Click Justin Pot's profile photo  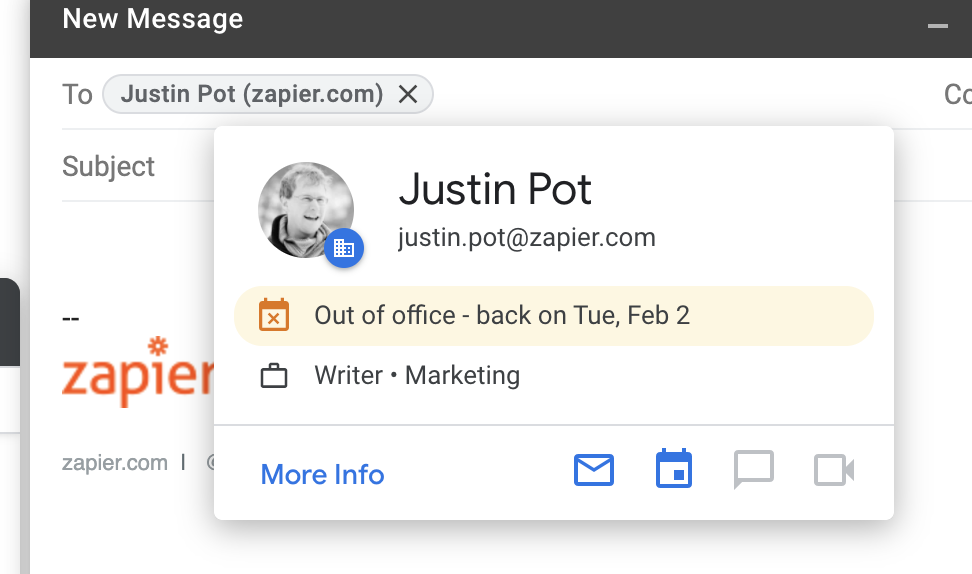tap(304, 208)
